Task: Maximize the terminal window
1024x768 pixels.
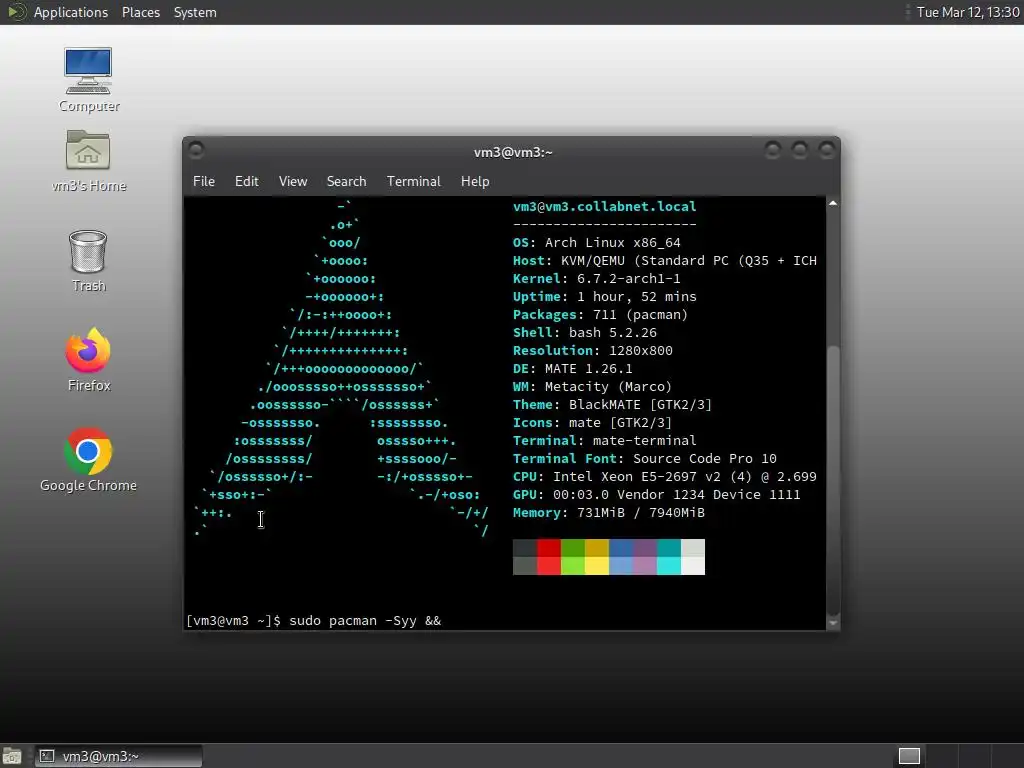Action: [800, 151]
